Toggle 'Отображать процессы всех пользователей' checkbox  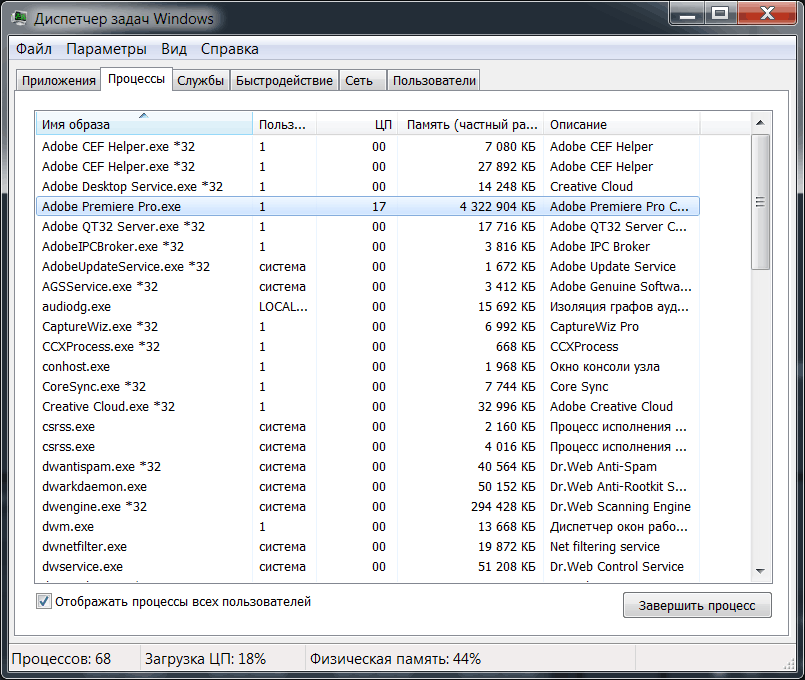click(x=44, y=602)
